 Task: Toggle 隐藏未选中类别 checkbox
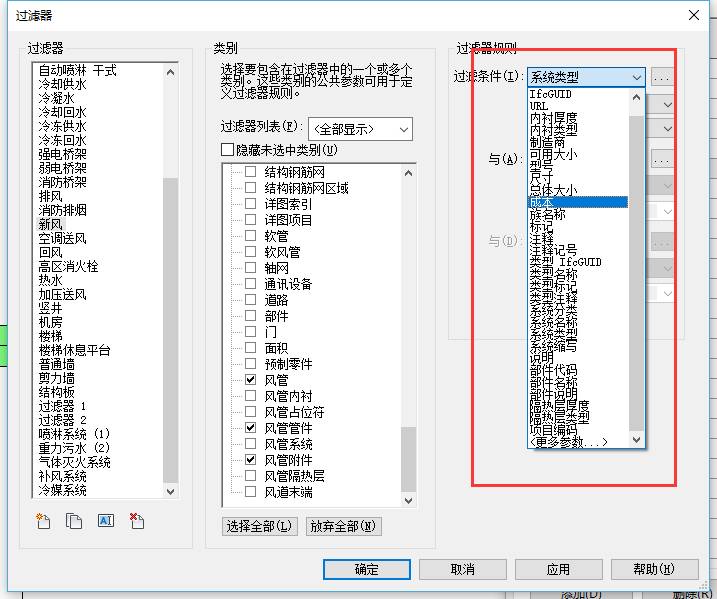[227, 150]
